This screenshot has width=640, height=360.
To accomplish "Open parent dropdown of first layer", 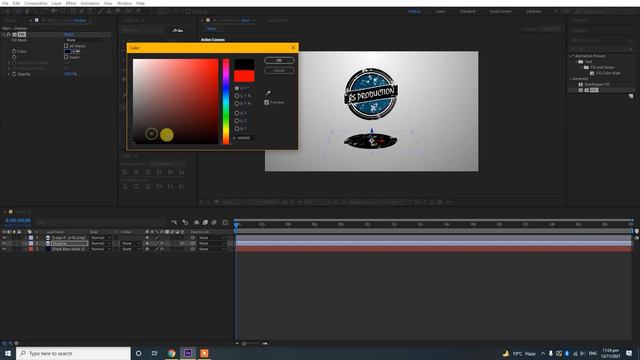I will point(211,238).
